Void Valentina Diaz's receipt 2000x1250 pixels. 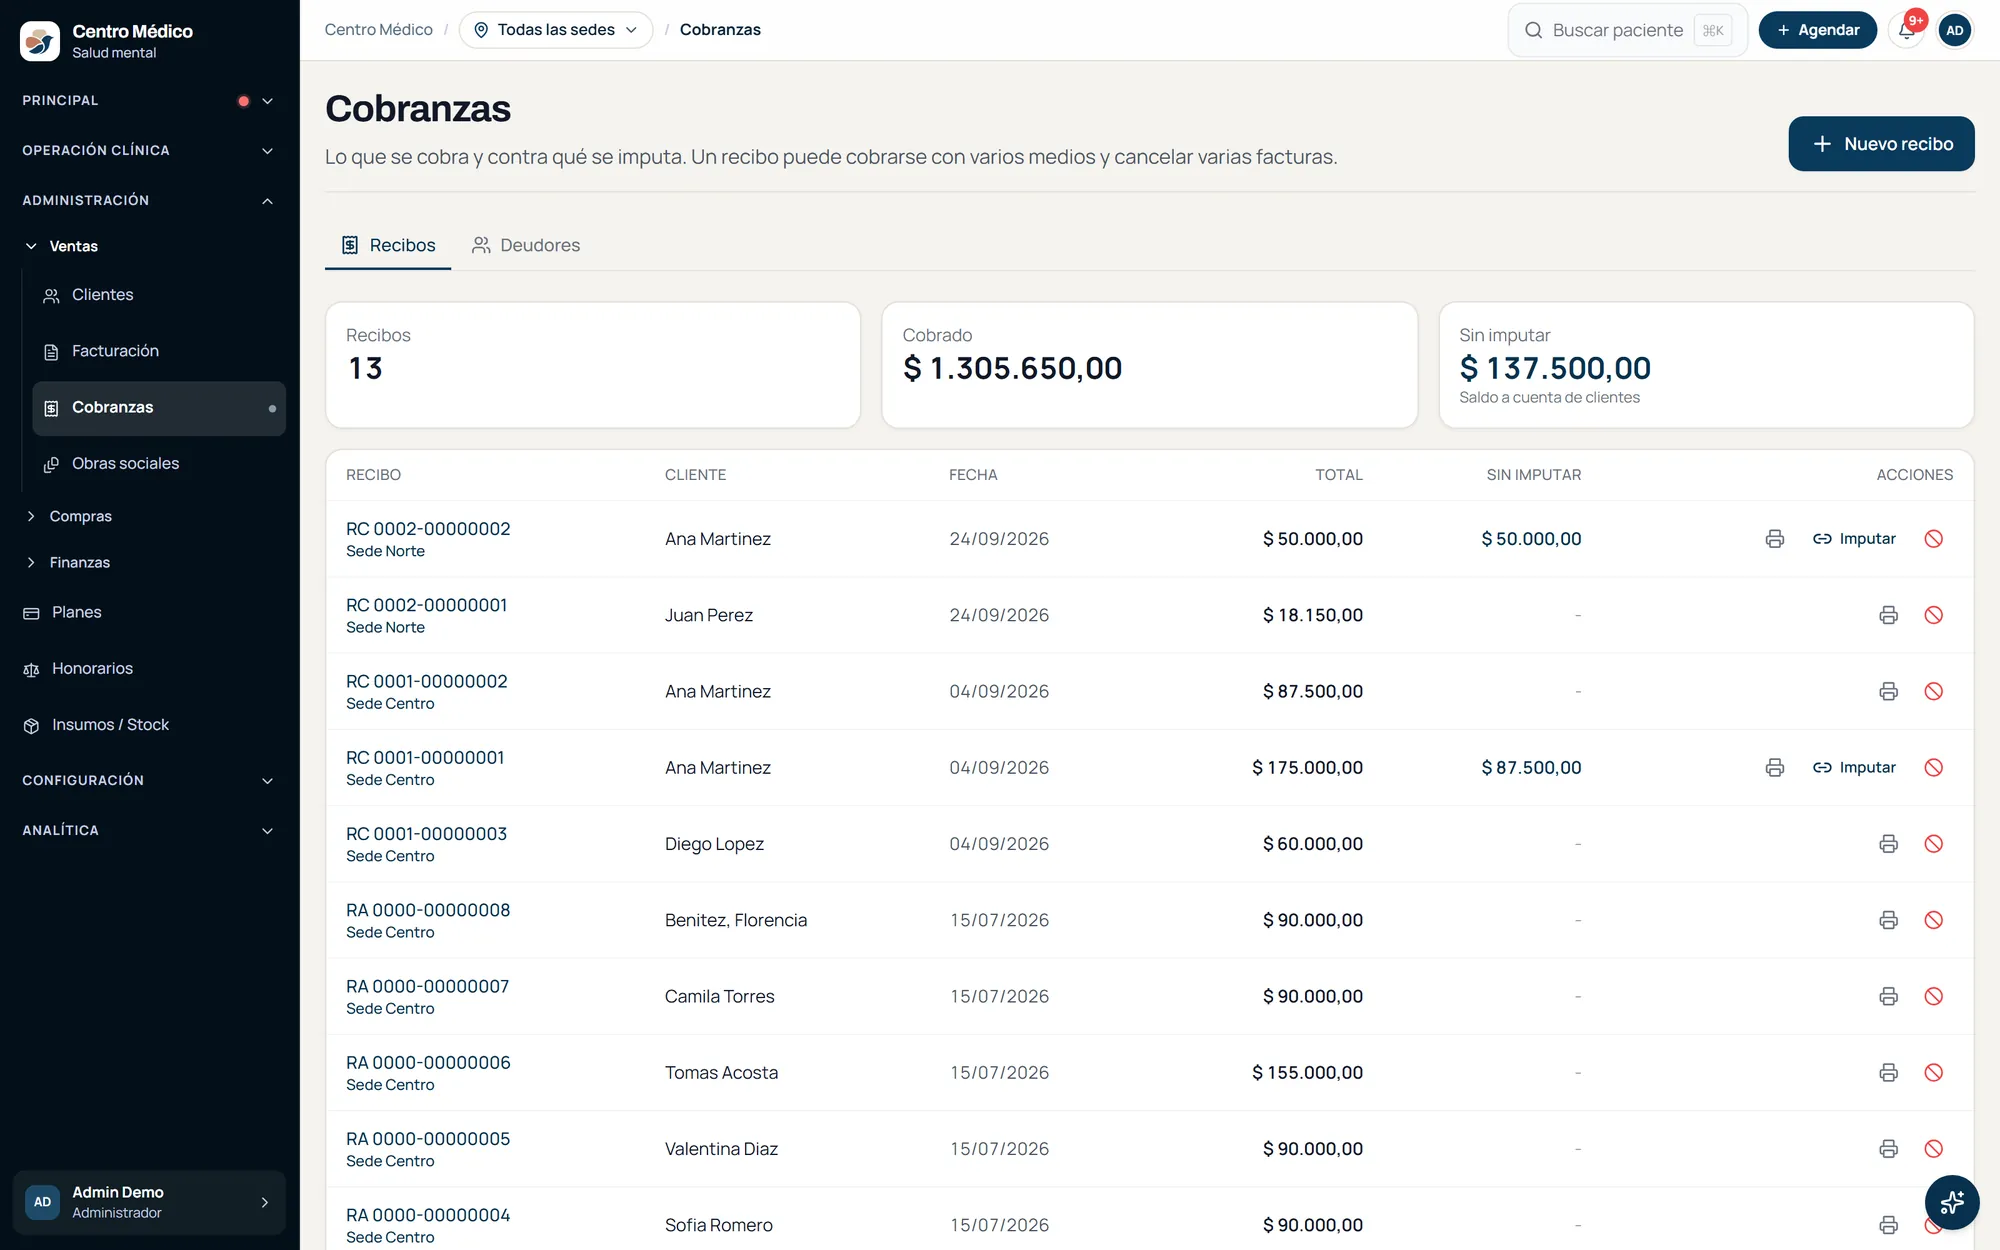(1934, 1149)
